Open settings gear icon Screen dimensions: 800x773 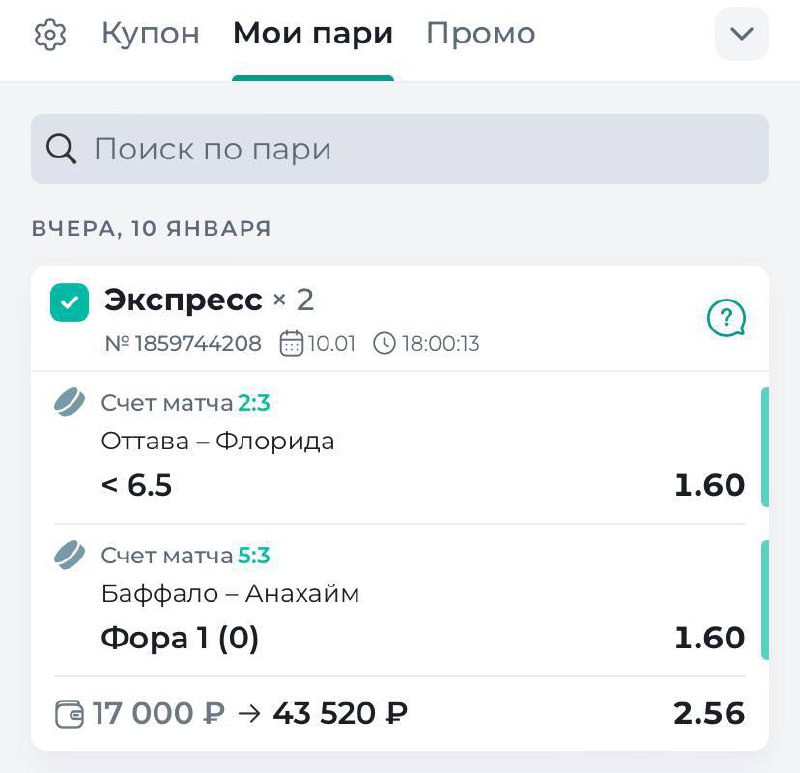50,35
